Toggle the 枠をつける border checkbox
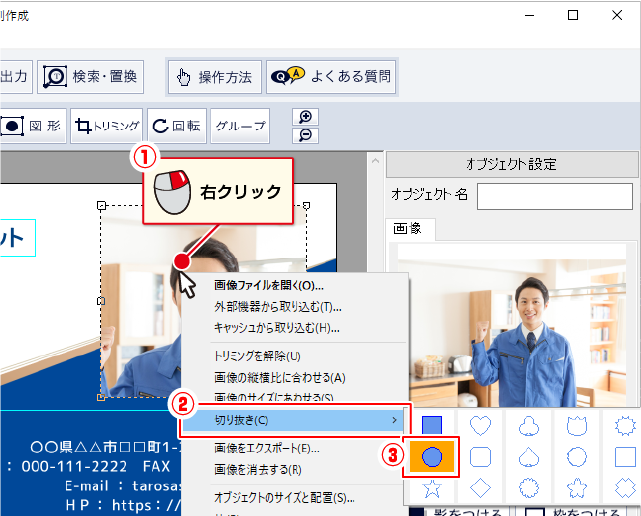This screenshot has height=516, width=641. (535, 512)
